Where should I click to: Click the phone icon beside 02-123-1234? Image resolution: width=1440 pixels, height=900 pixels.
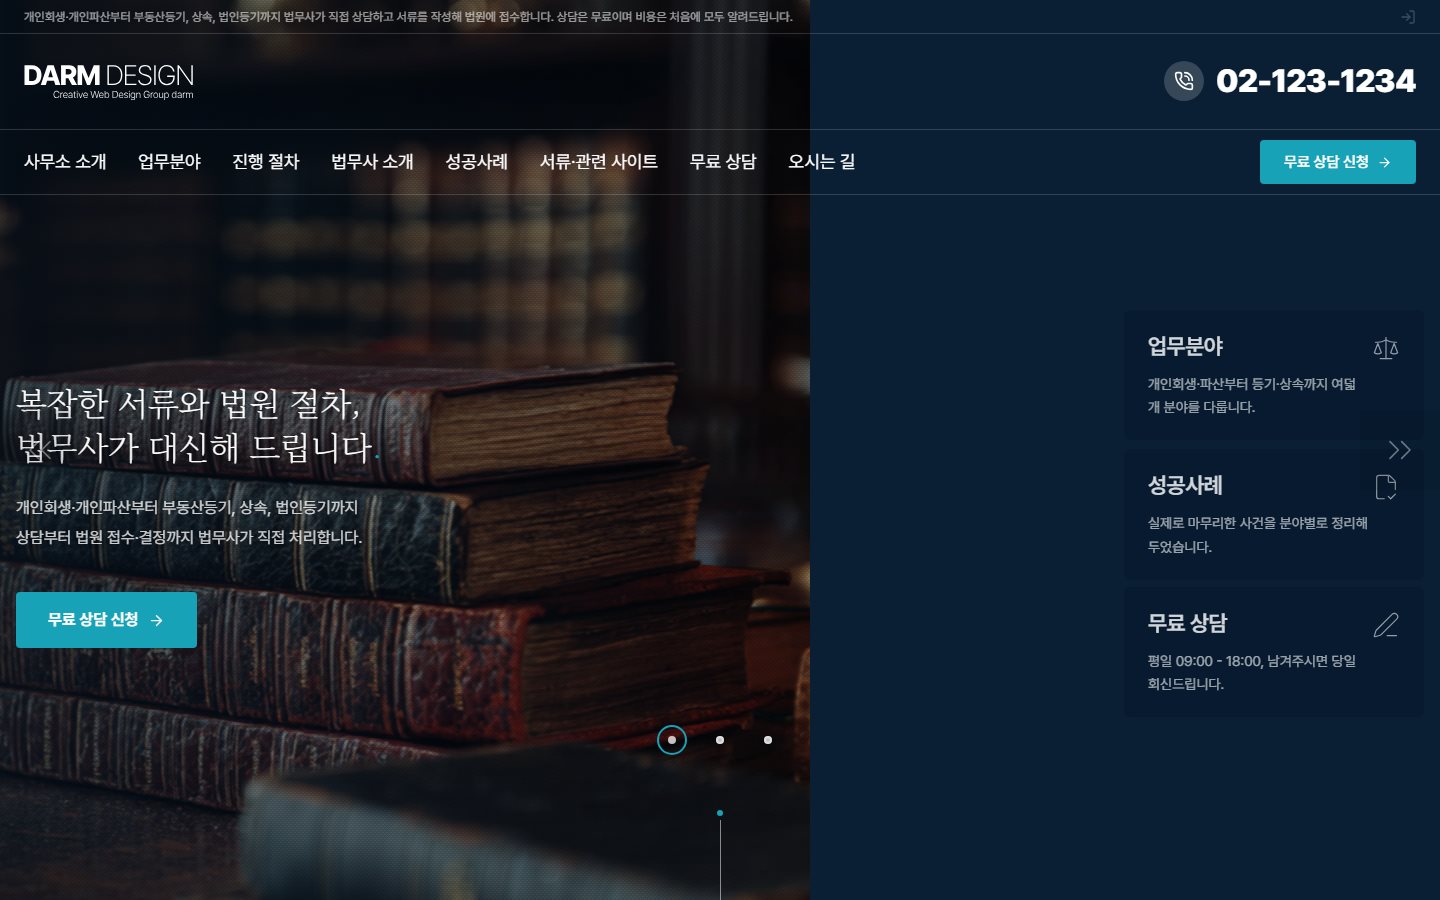[1184, 81]
